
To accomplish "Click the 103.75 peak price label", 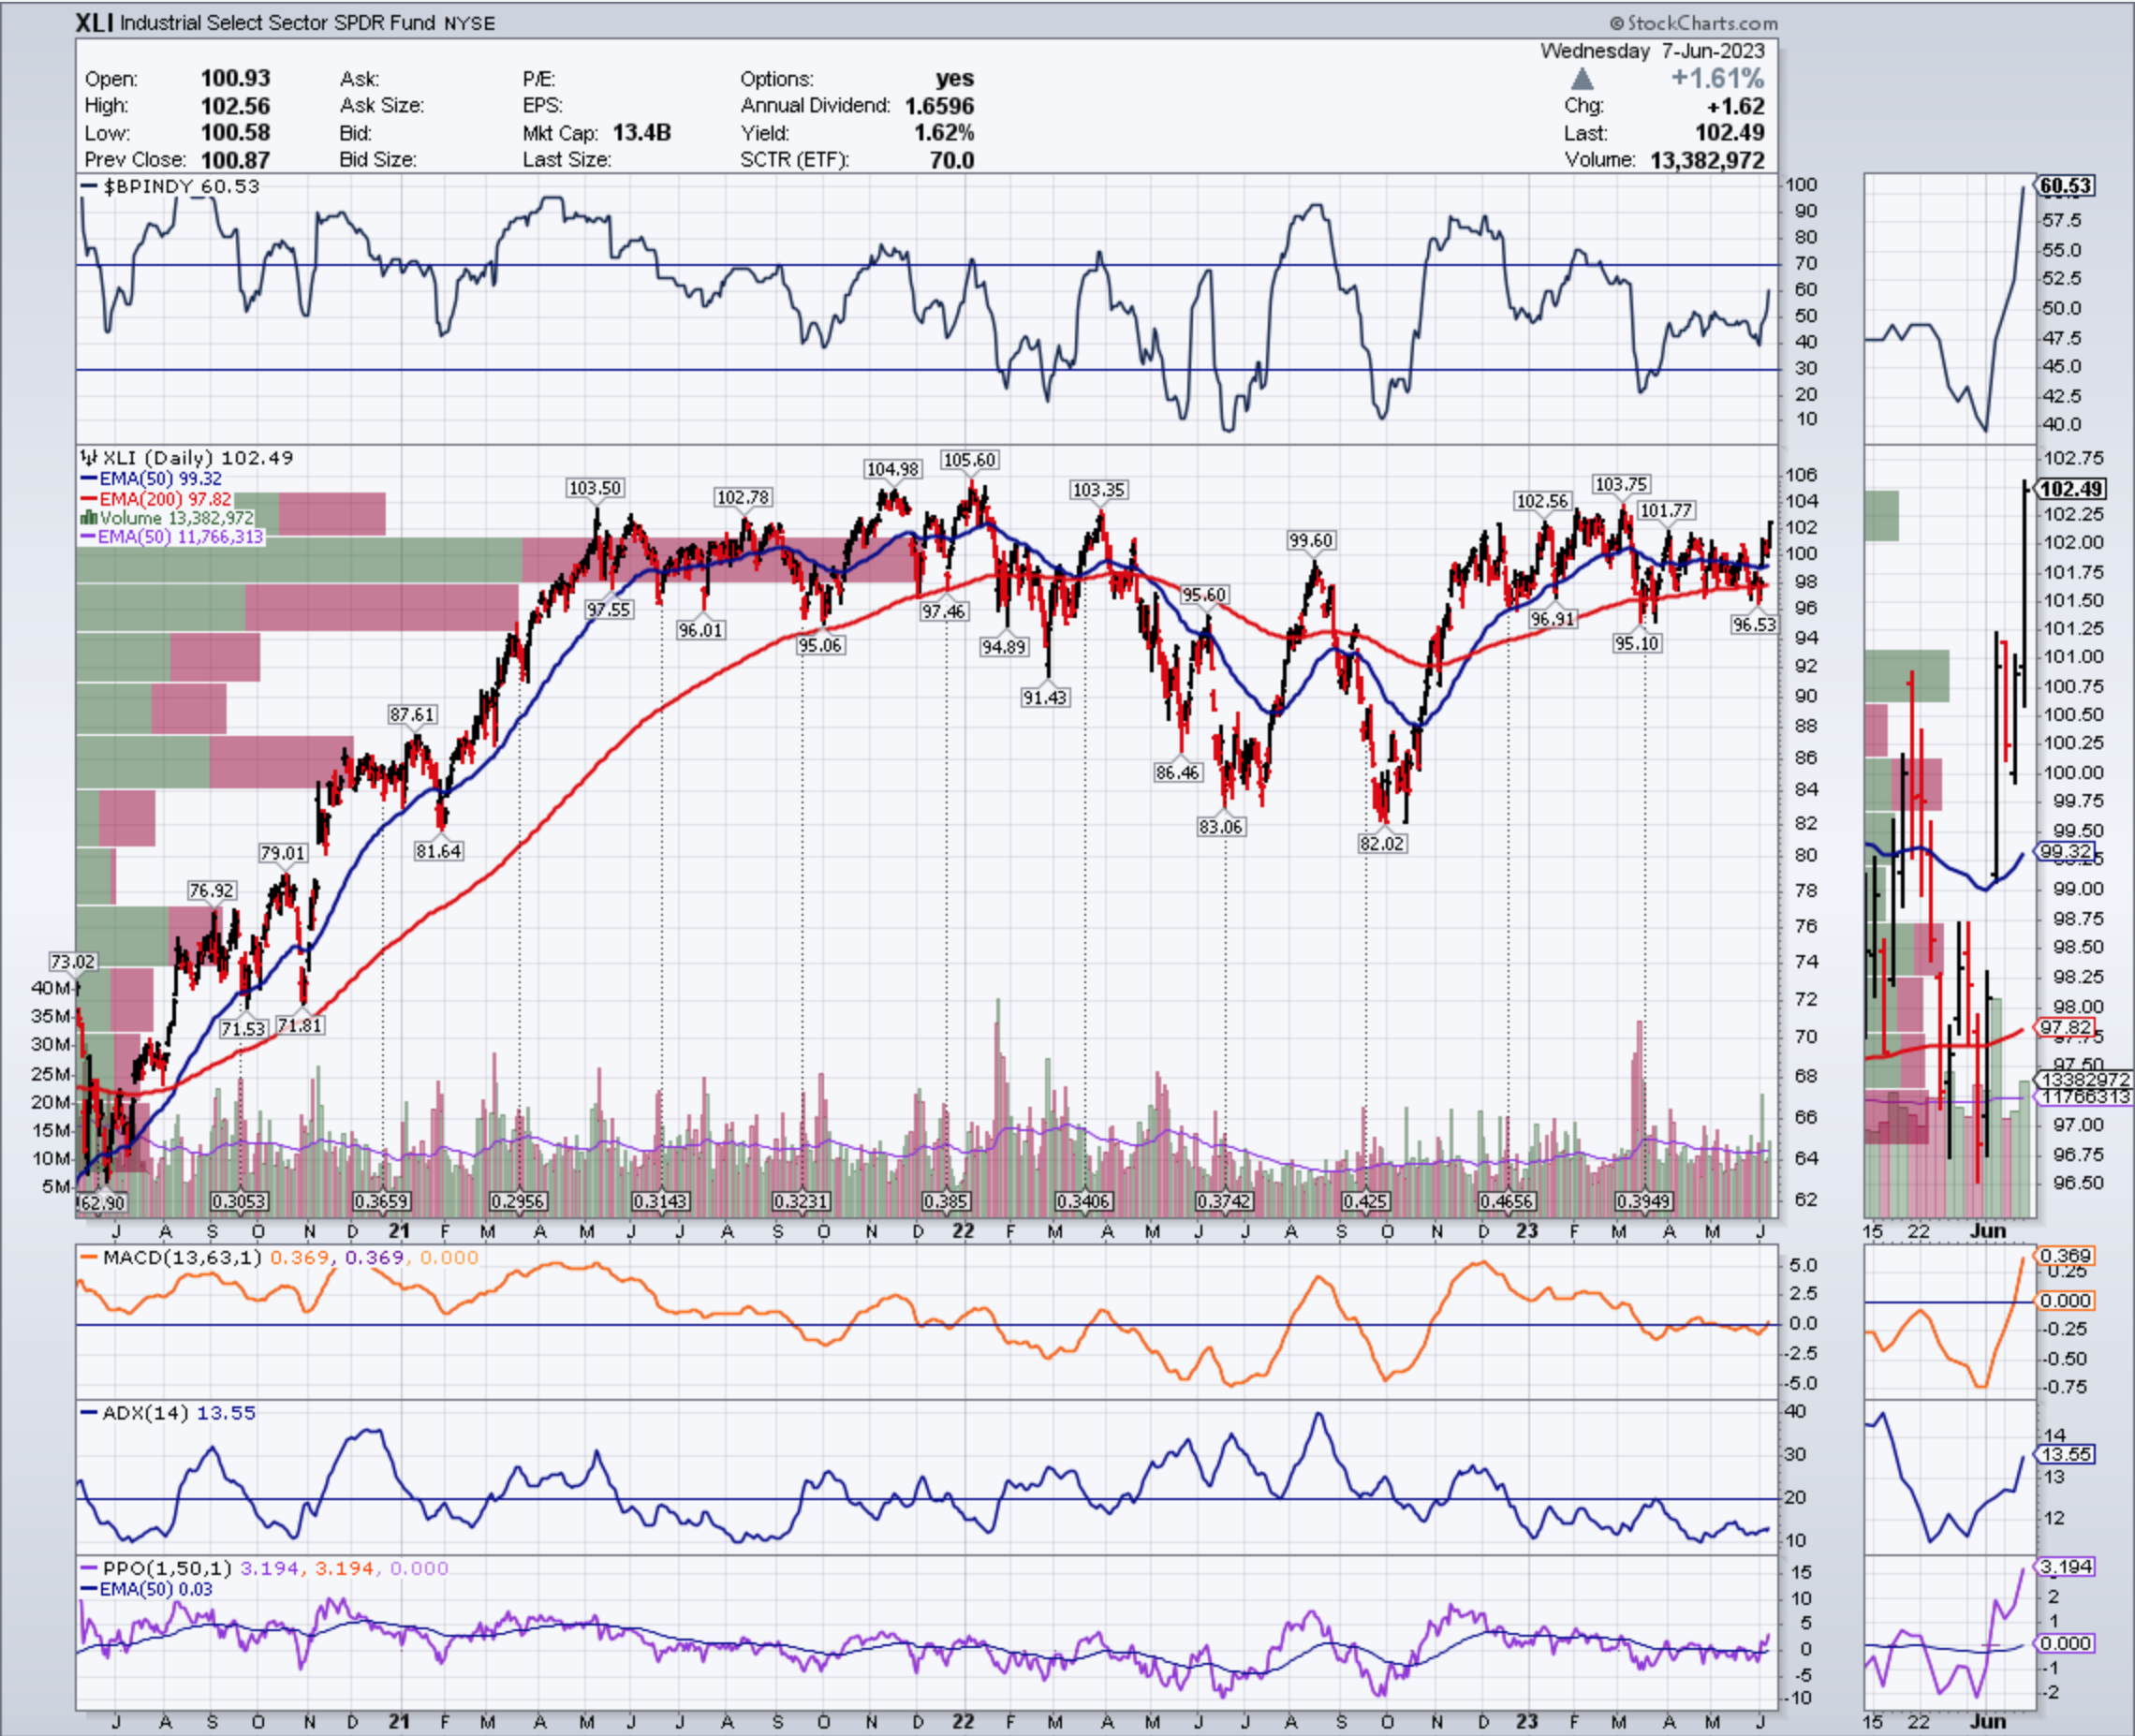I will pyautogui.click(x=1621, y=484).
